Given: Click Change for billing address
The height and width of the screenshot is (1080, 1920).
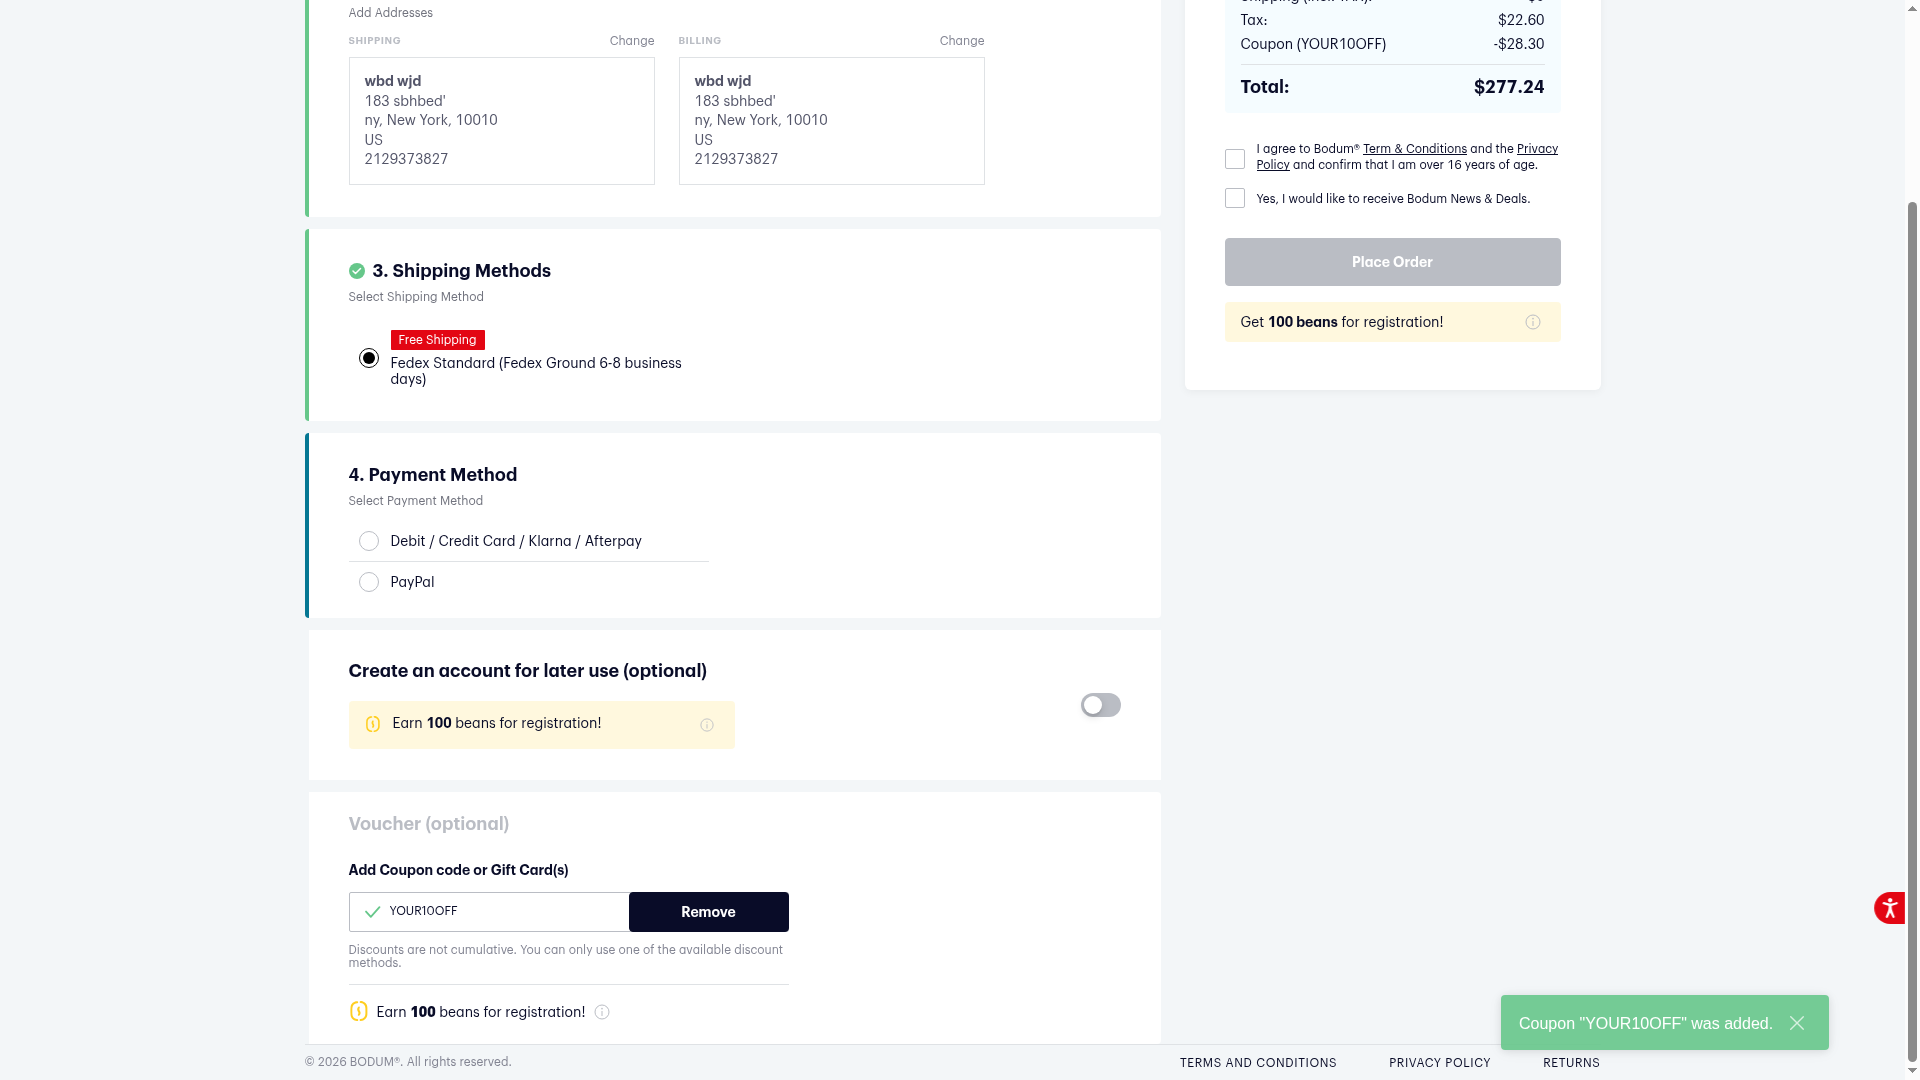Looking at the screenshot, I should coord(961,41).
